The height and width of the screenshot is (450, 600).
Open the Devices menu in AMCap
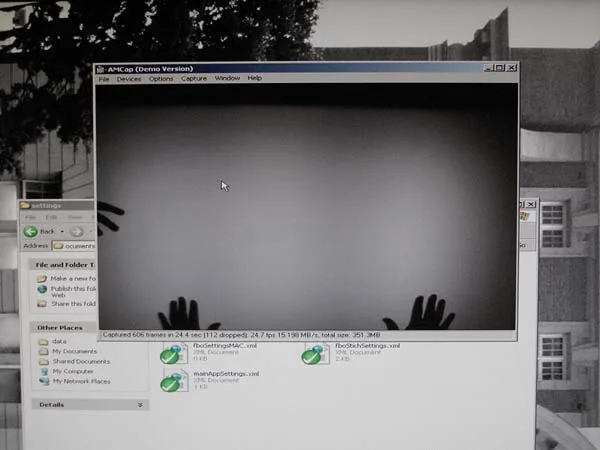tap(129, 78)
